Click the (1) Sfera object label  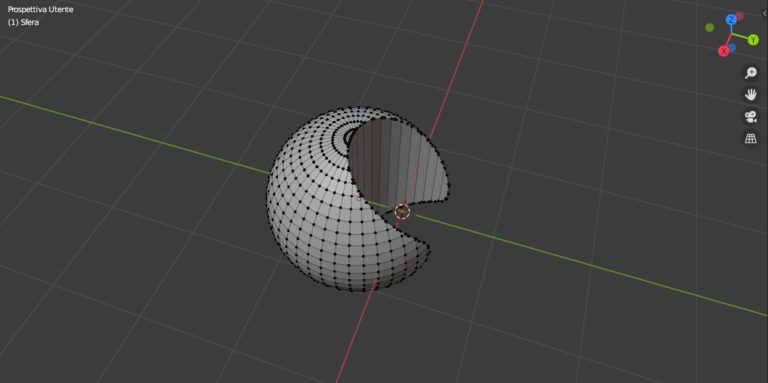pyautogui.click(x=24, y=22)
